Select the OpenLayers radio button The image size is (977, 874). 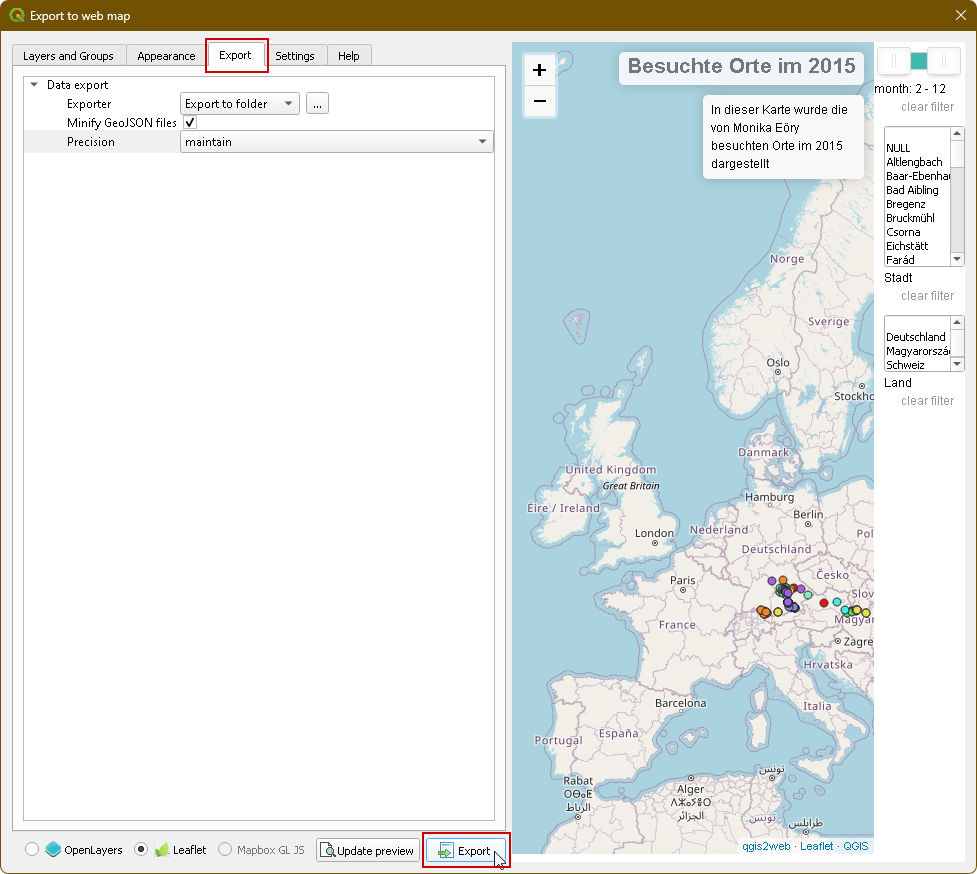click(32, 850)
